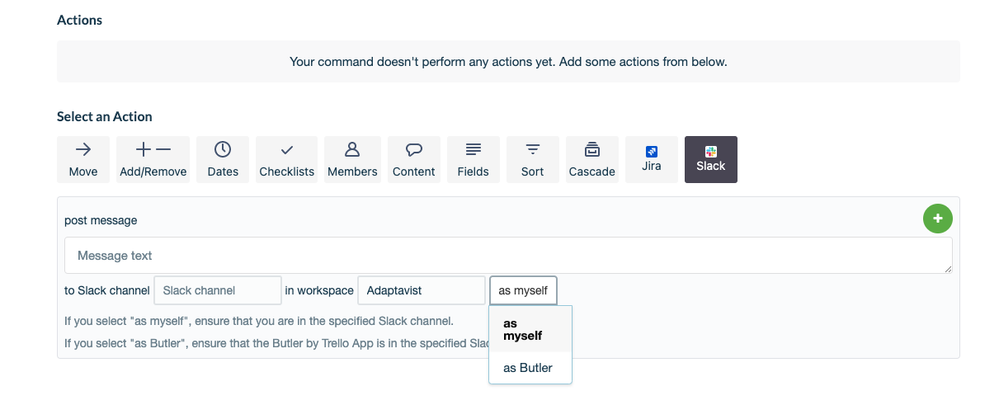This screenshot has width=999, height=400.
Task: Expand the "as myself" sender dropdown
Action: [523, 290]
